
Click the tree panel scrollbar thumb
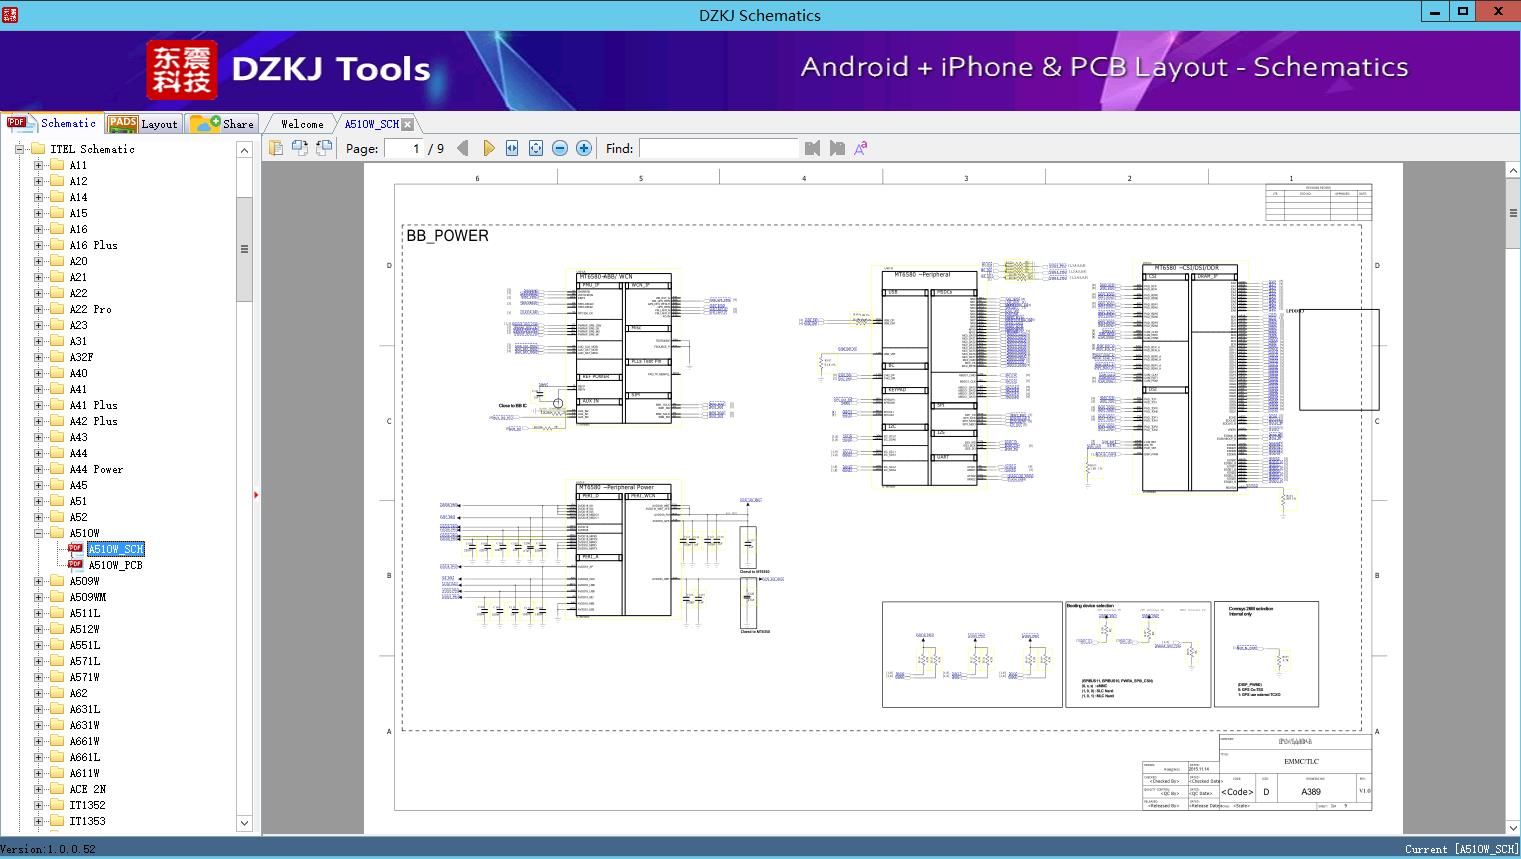pos(244,249)
